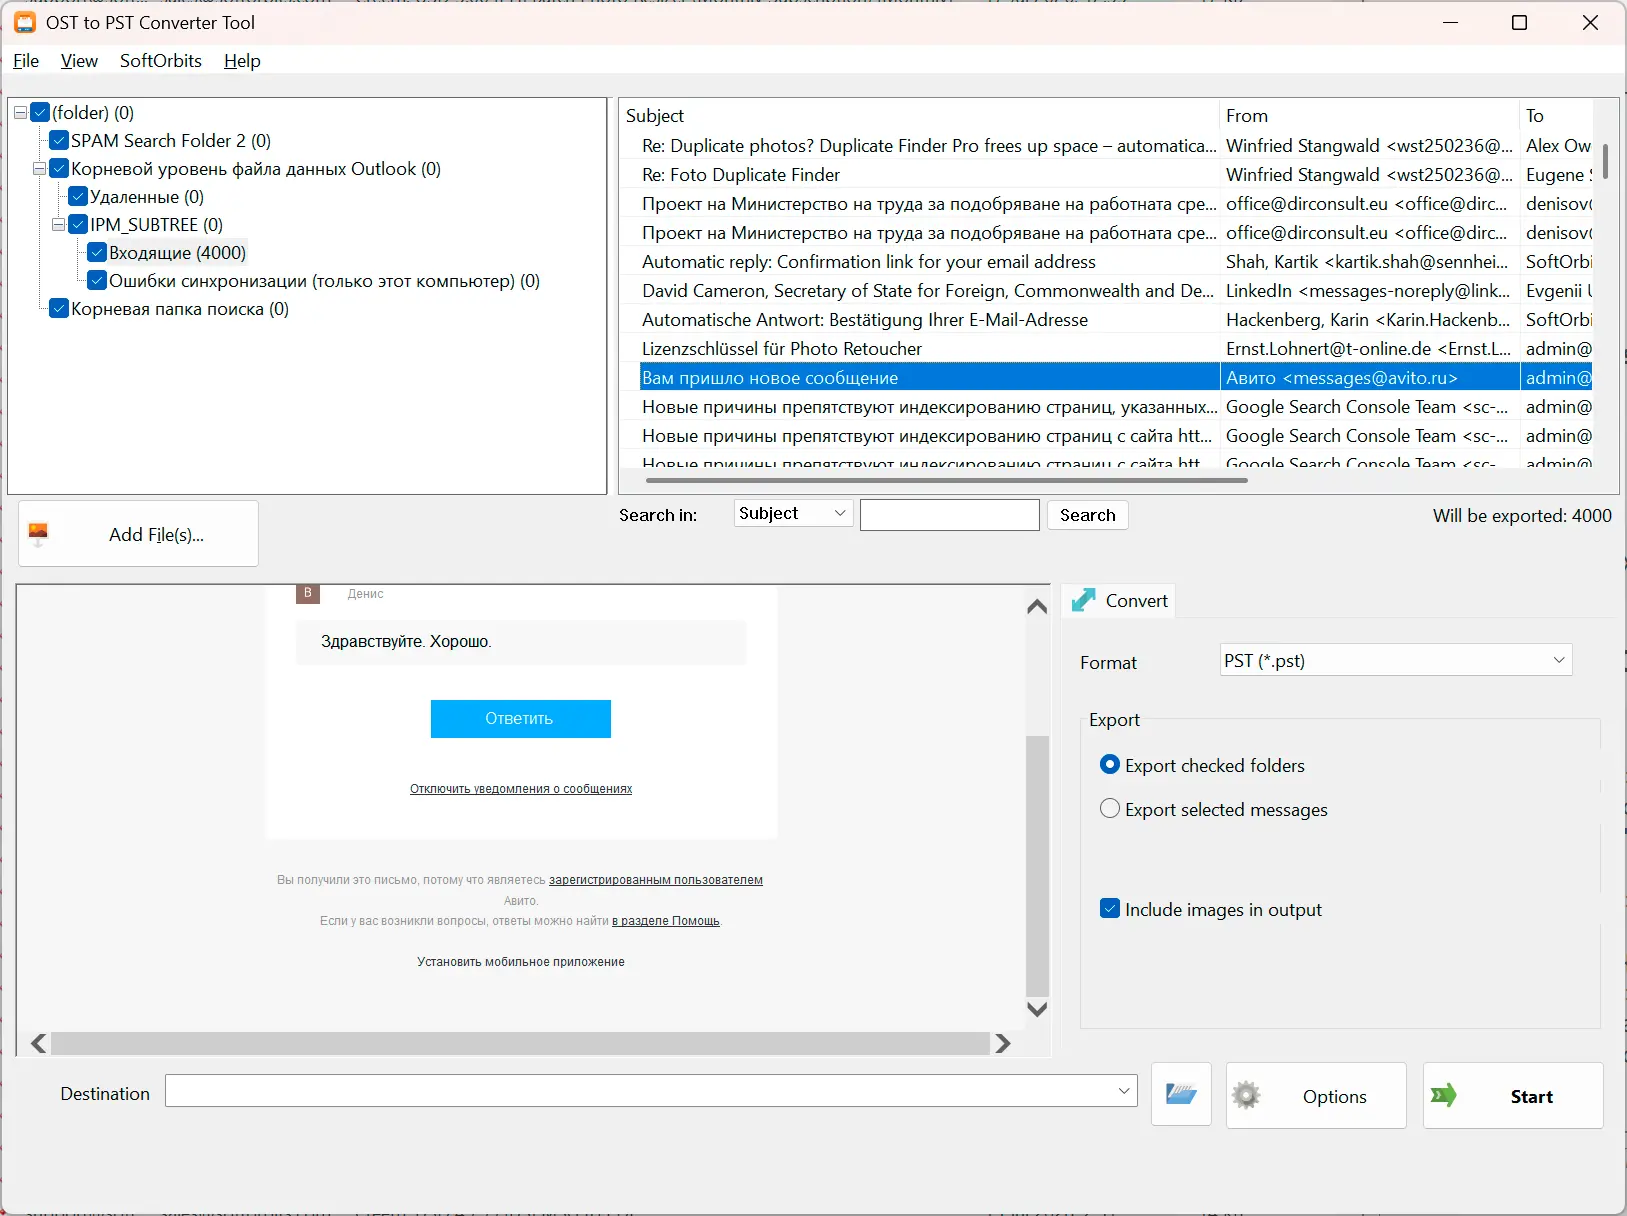The height and width of the screenshot is (1216, 1627).
Task: Open the Search in Subject dropdown
Action: pos(794,513)
